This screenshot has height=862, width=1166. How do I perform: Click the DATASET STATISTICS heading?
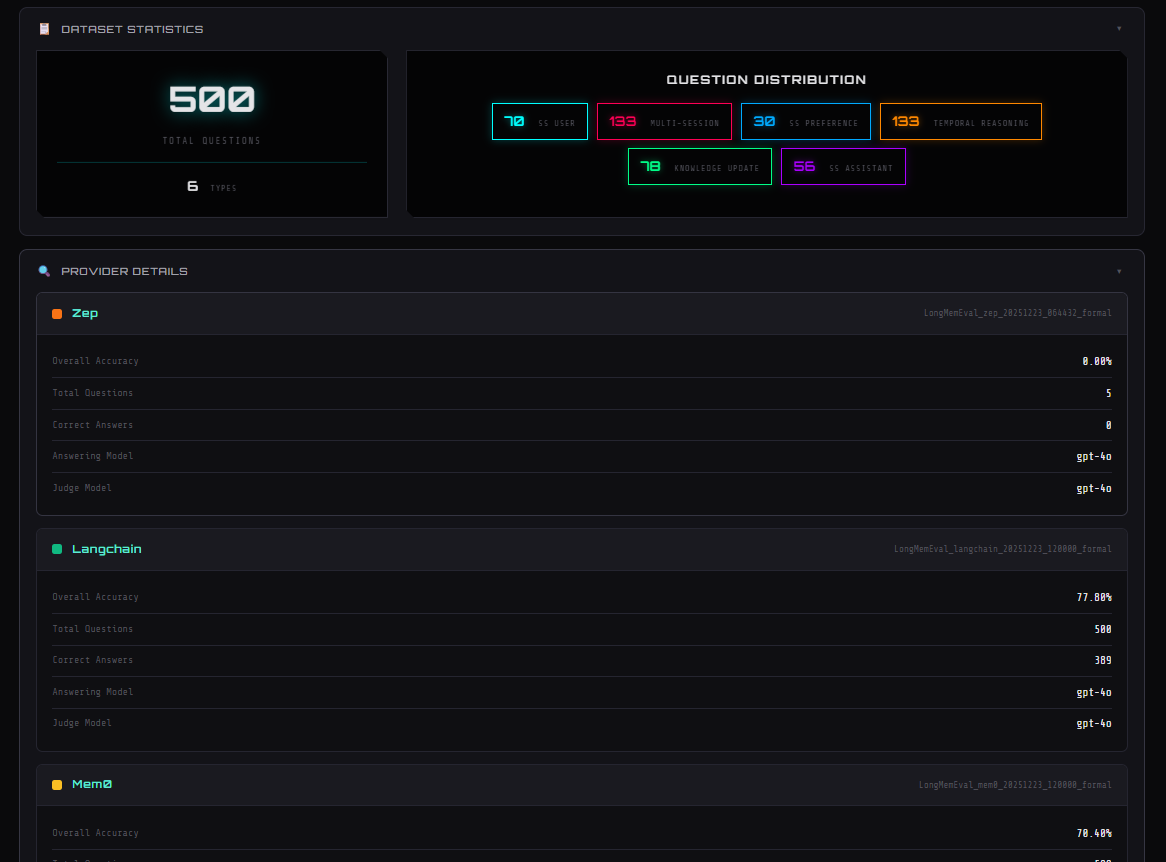click(x=132, y=29)
